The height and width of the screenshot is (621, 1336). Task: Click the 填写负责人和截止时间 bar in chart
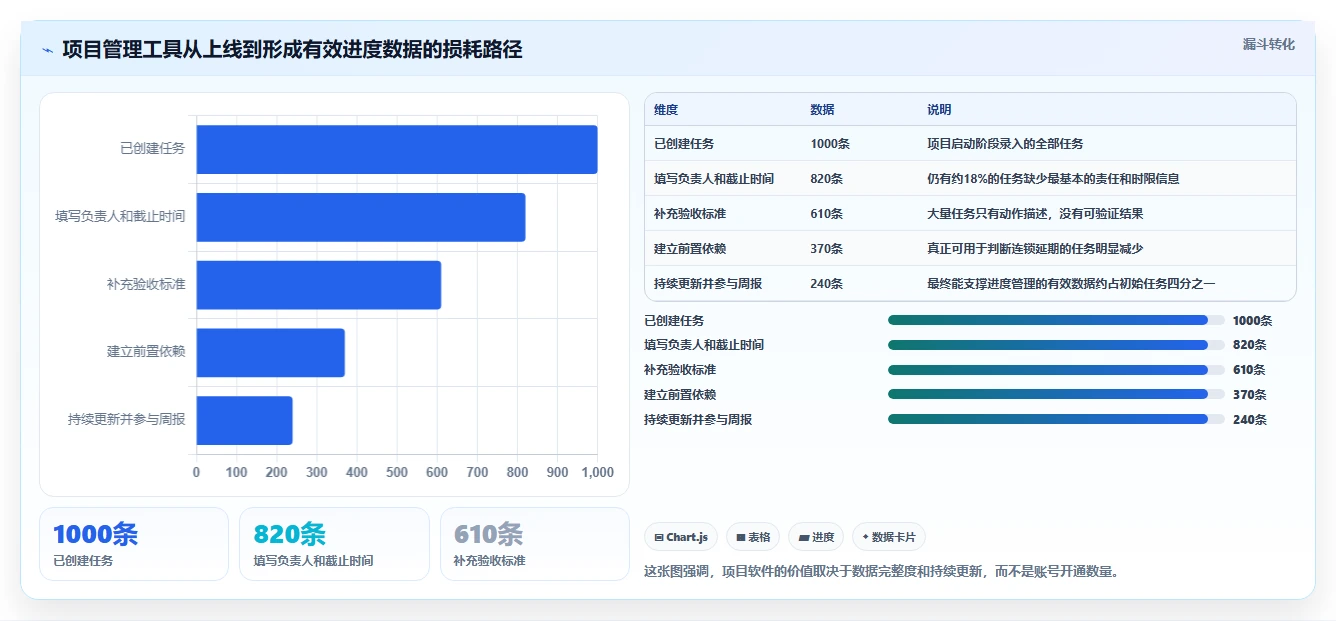(x=361, y=217)
